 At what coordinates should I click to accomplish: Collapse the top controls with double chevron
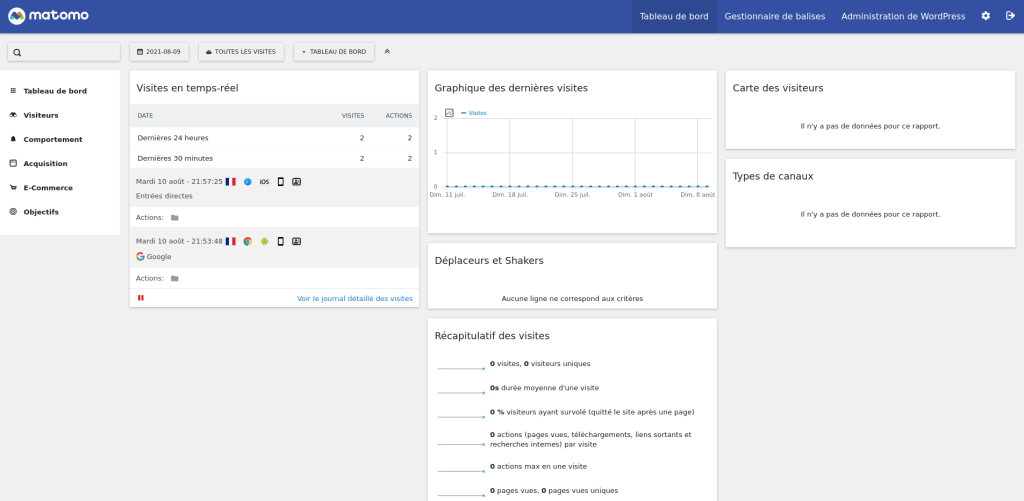[387, 51]
